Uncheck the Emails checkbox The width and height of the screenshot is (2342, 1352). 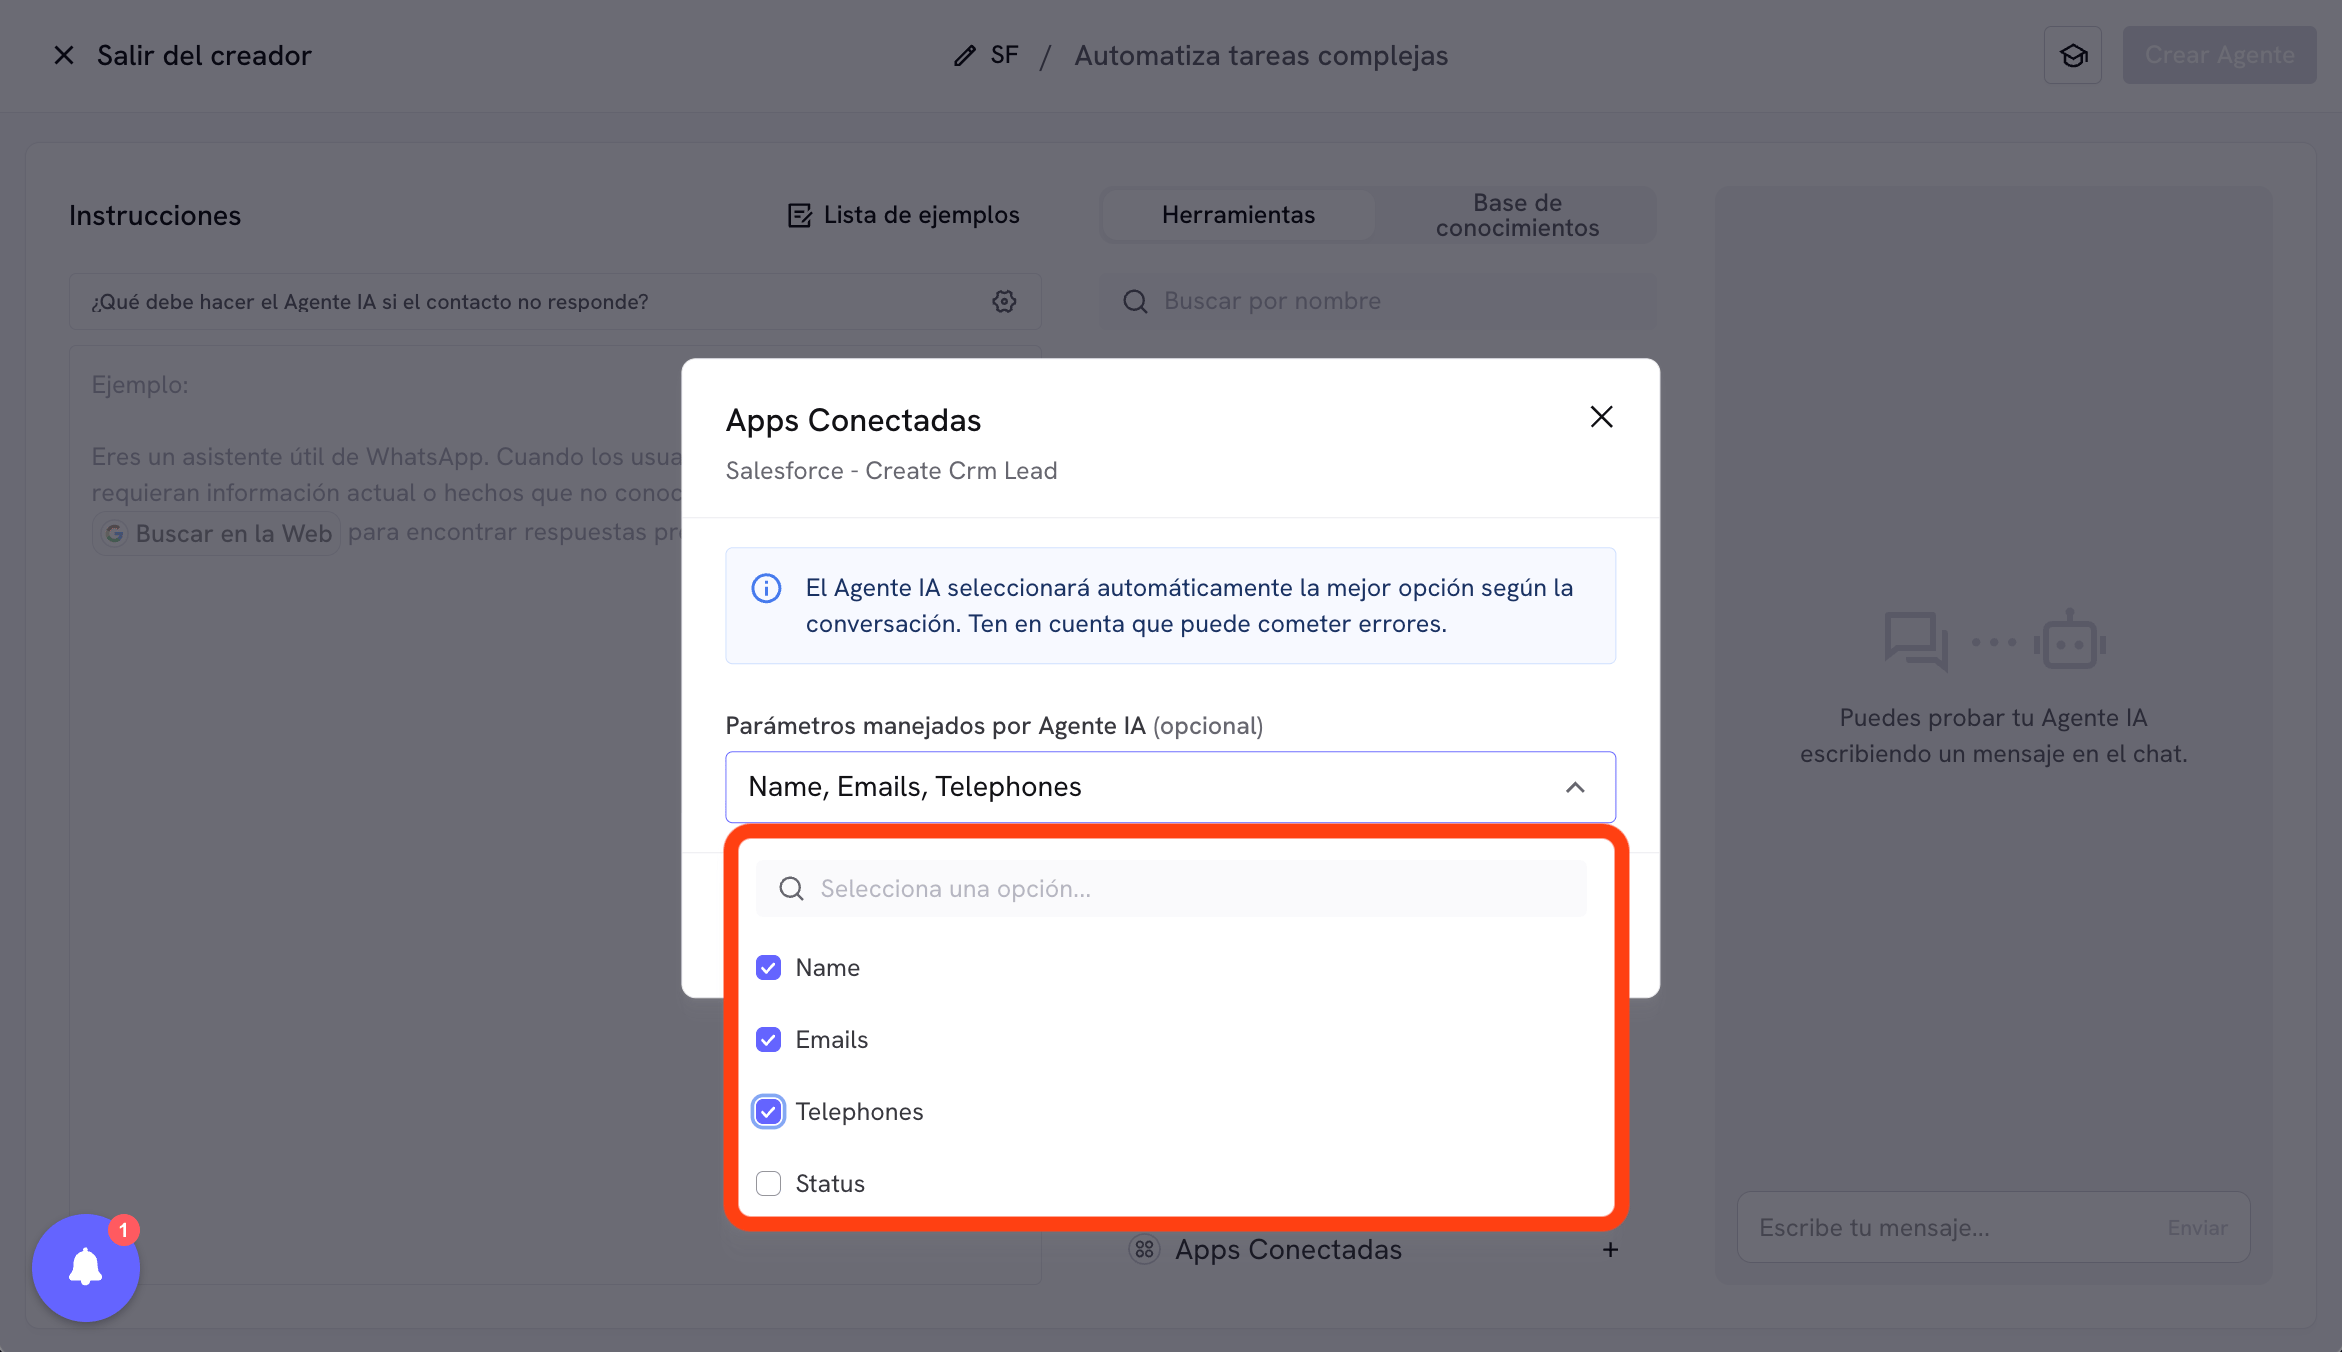(768, 1040)
